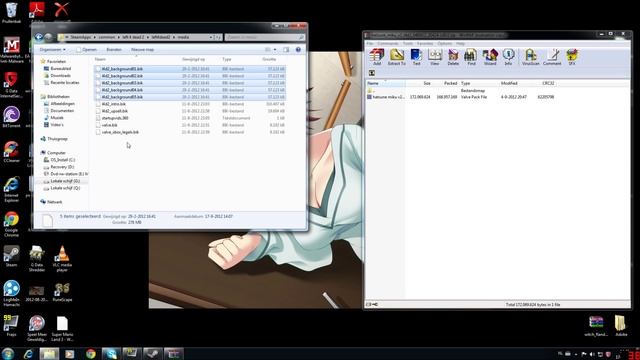Select Documenten in the Bibliotheken tree
Screen dimensions: 640x360
[62, 111]
